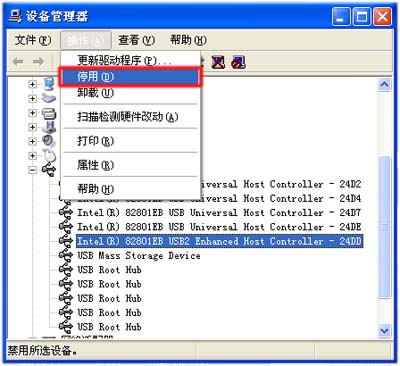This screenshot has width=400, height=366.
Task: Click the computer icon in device tree
Action: [x=49, y=84]
